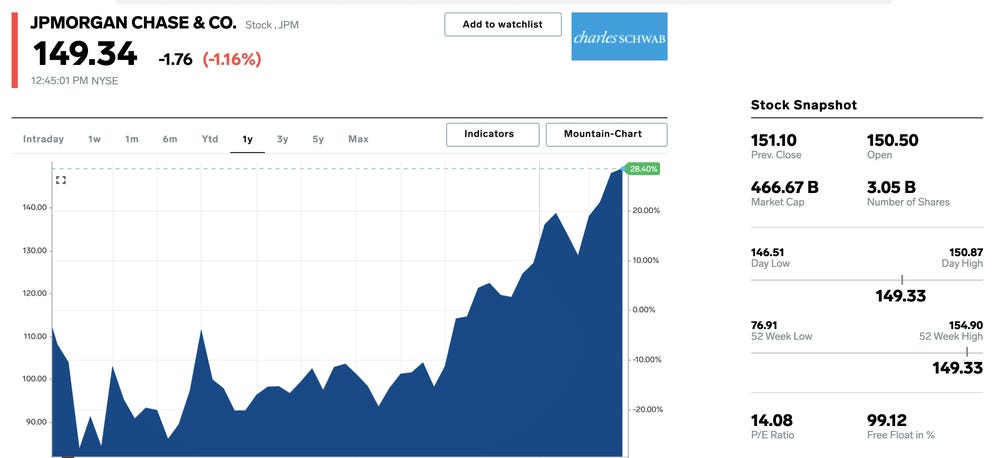Image resolution: width=1000 pixels, height=458 pixels.
Task: Open the Charles Schwab advertisement banner
Action: click(619, 36)
